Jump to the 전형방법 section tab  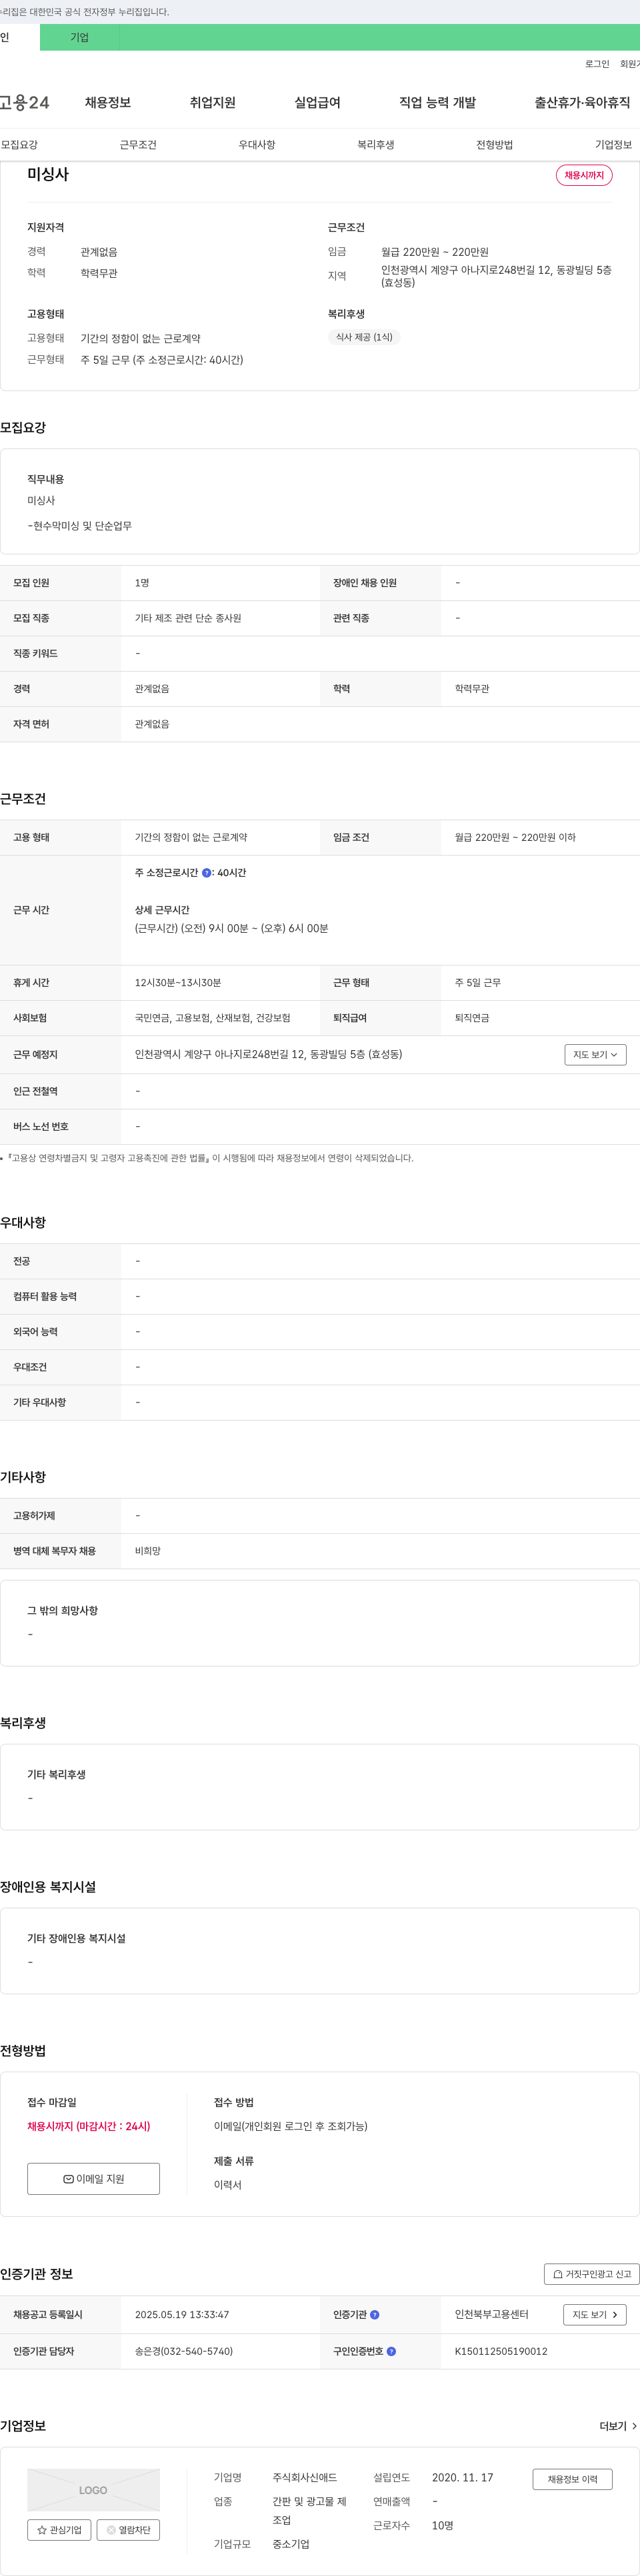(495, 145)
